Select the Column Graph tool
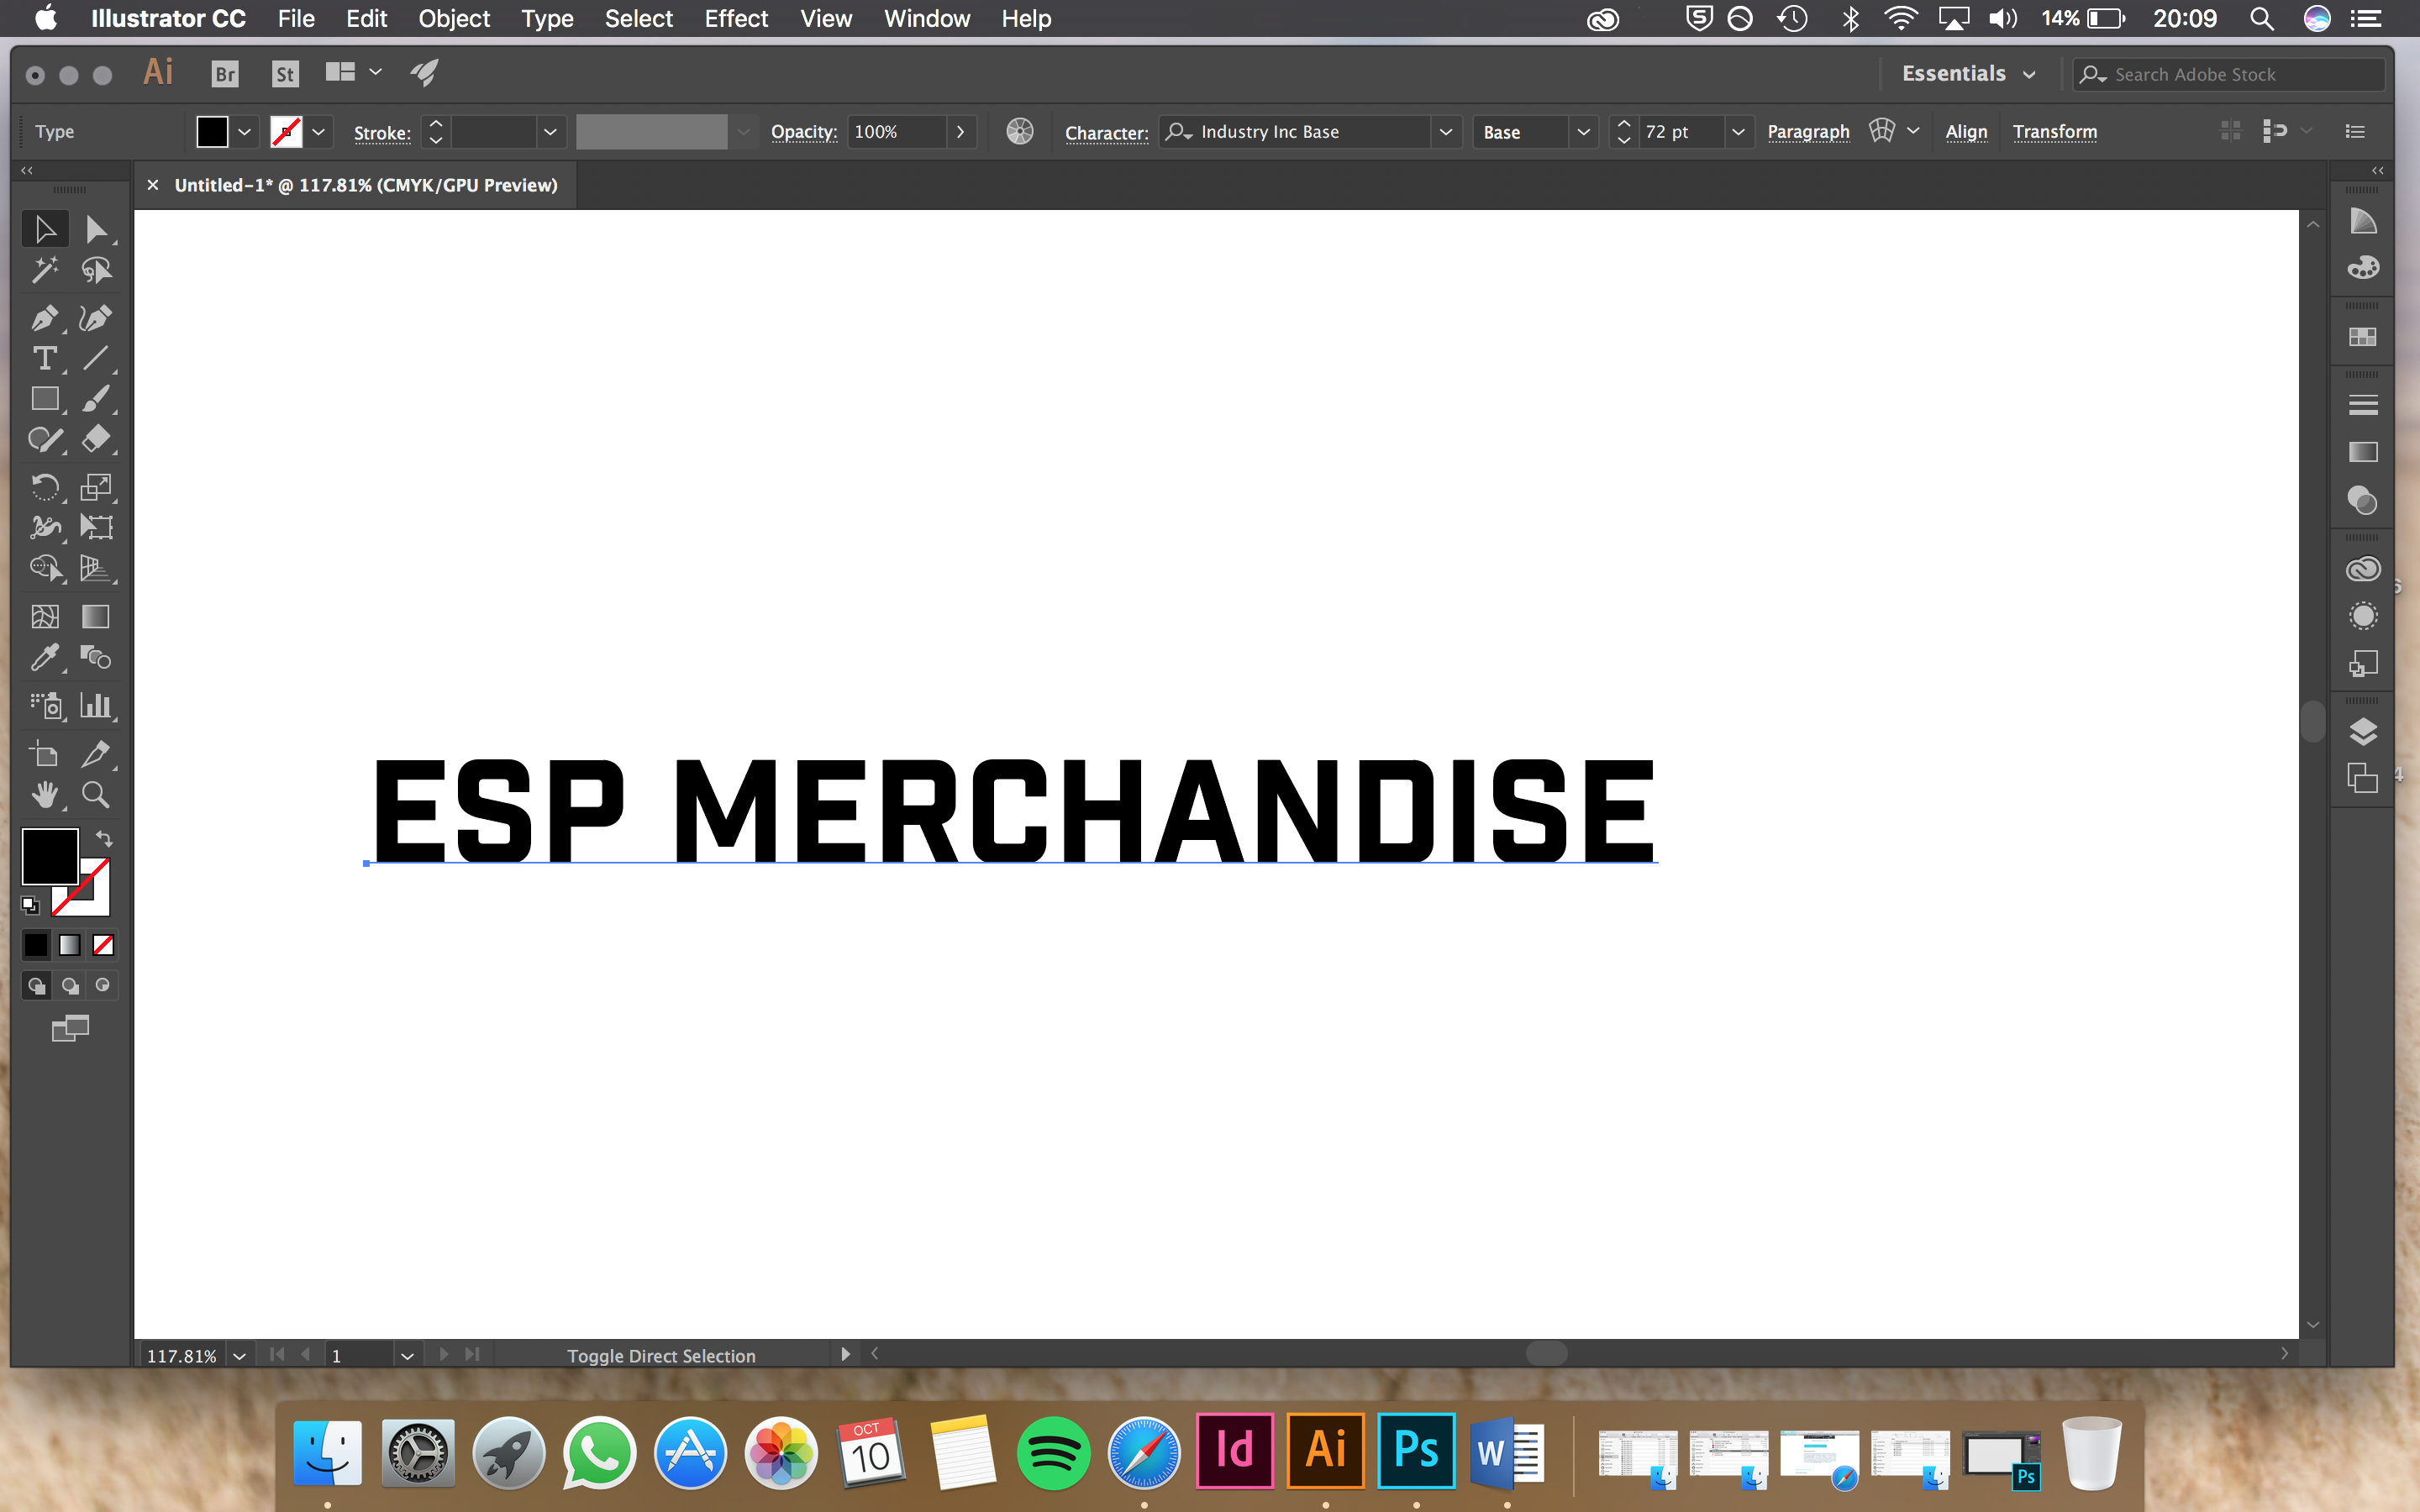Viewport: 2420px width, 1512px height. click(96, 706)
